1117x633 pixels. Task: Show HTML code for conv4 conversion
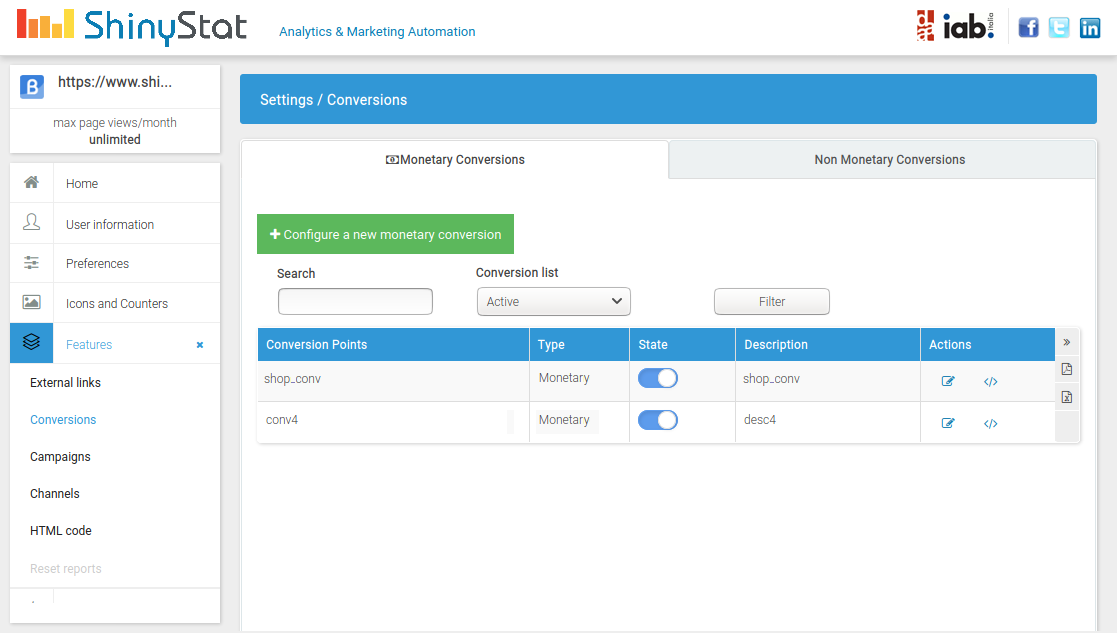click(x=990, y=423)
